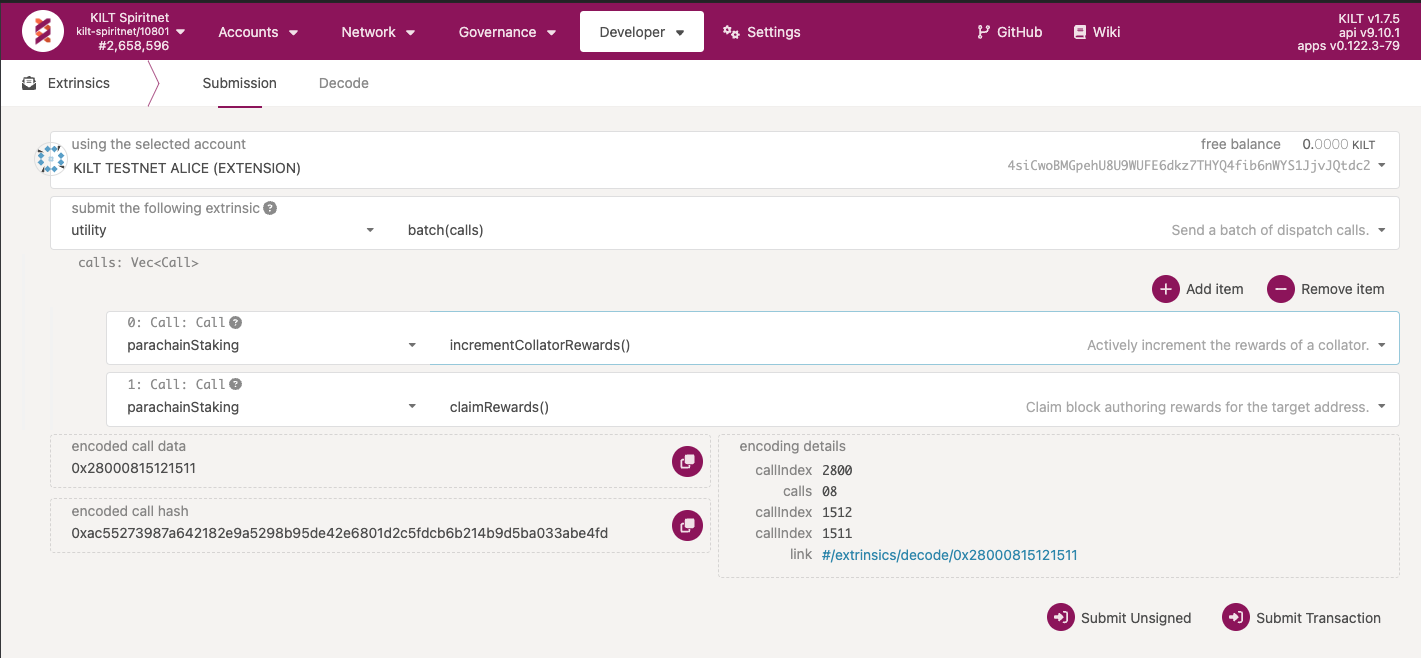Click help icon next to 1: Call
The height and width of the screenshot is (658, 1421).
point(235,384)
